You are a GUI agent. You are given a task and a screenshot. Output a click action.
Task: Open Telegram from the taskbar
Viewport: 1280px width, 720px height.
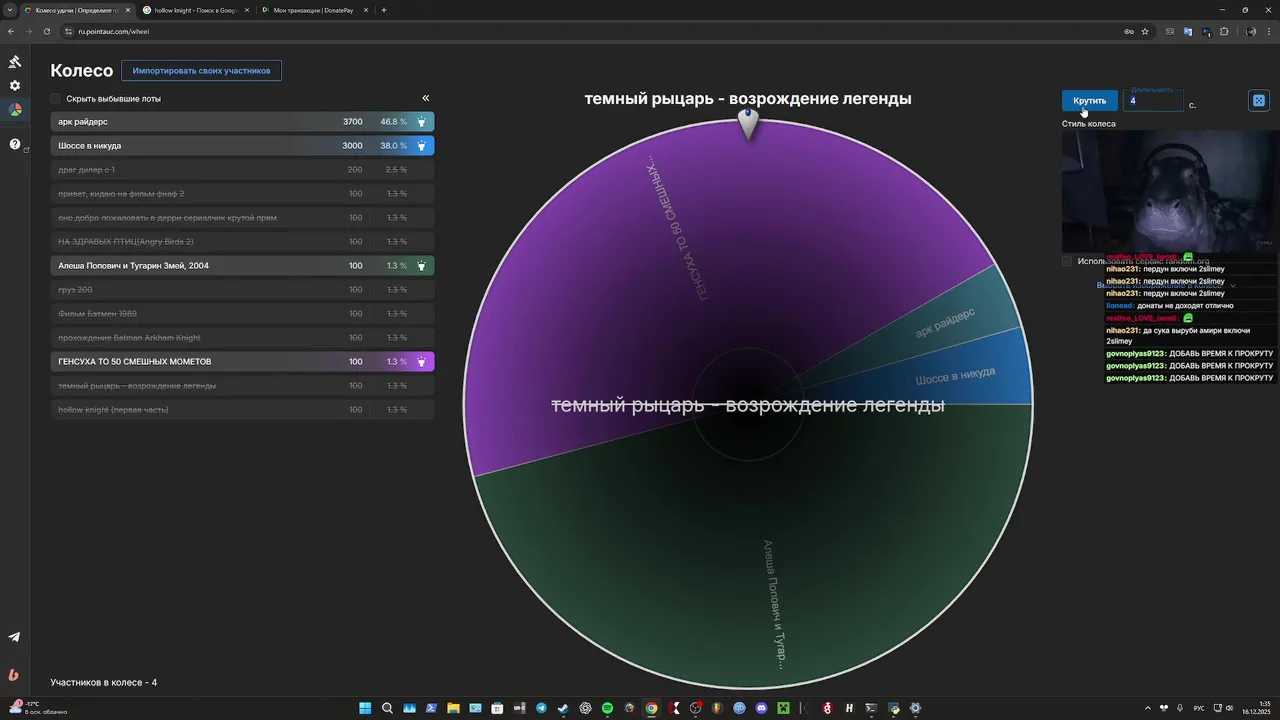541,708
